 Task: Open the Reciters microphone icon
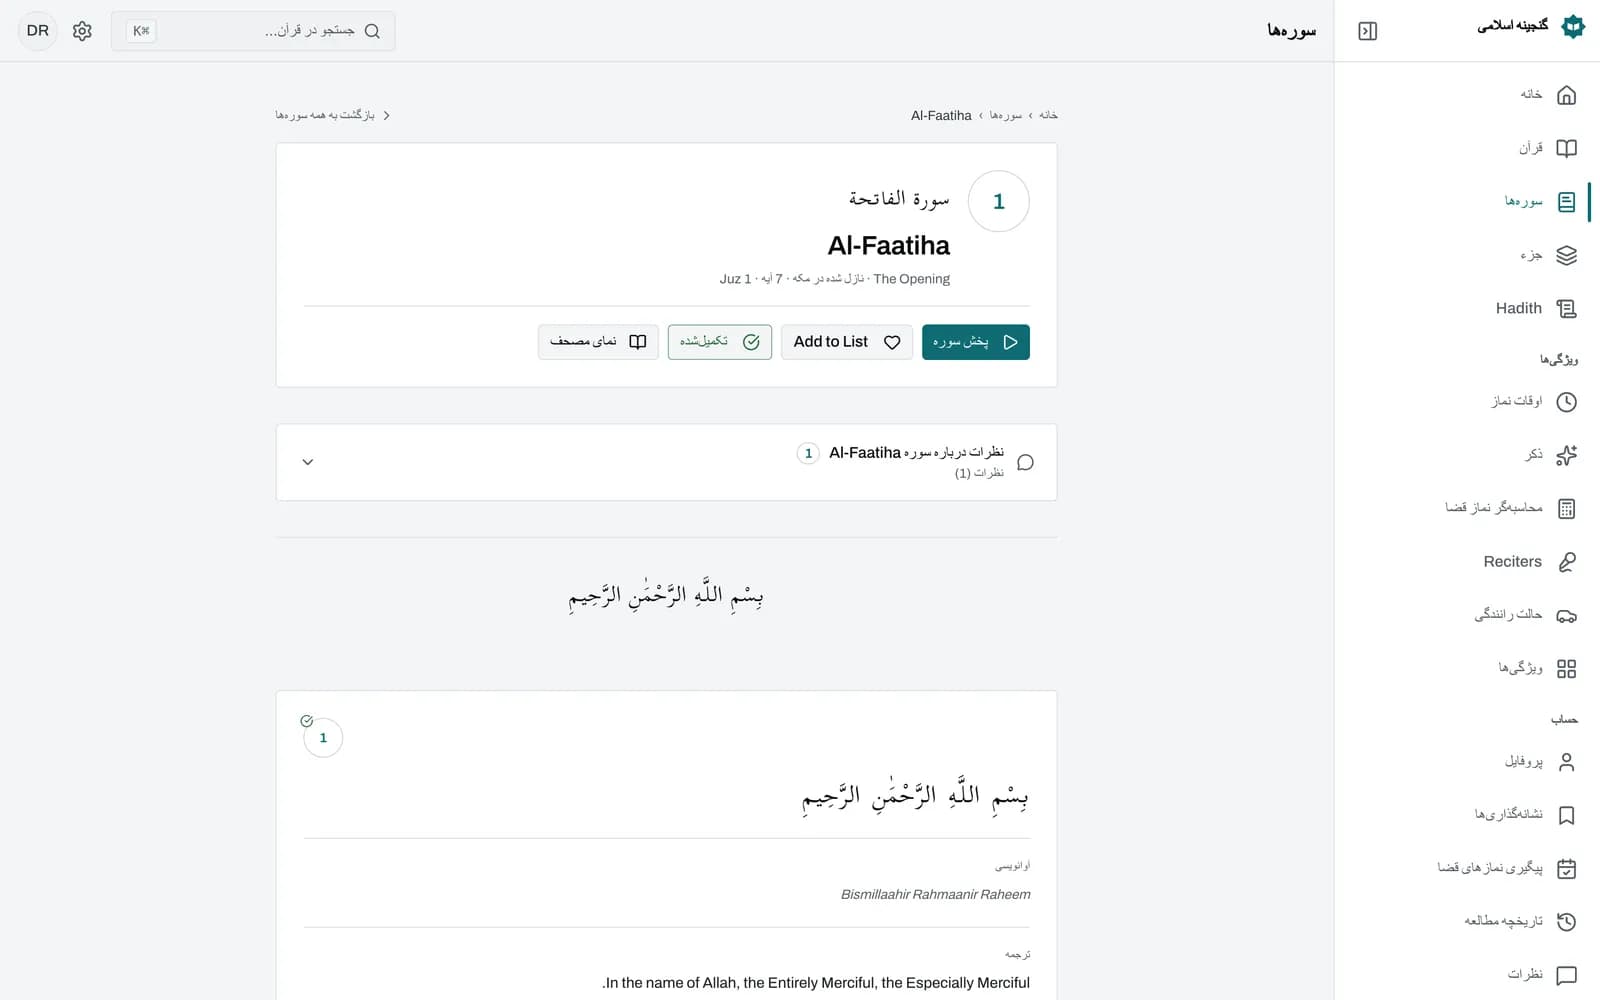1566,562
